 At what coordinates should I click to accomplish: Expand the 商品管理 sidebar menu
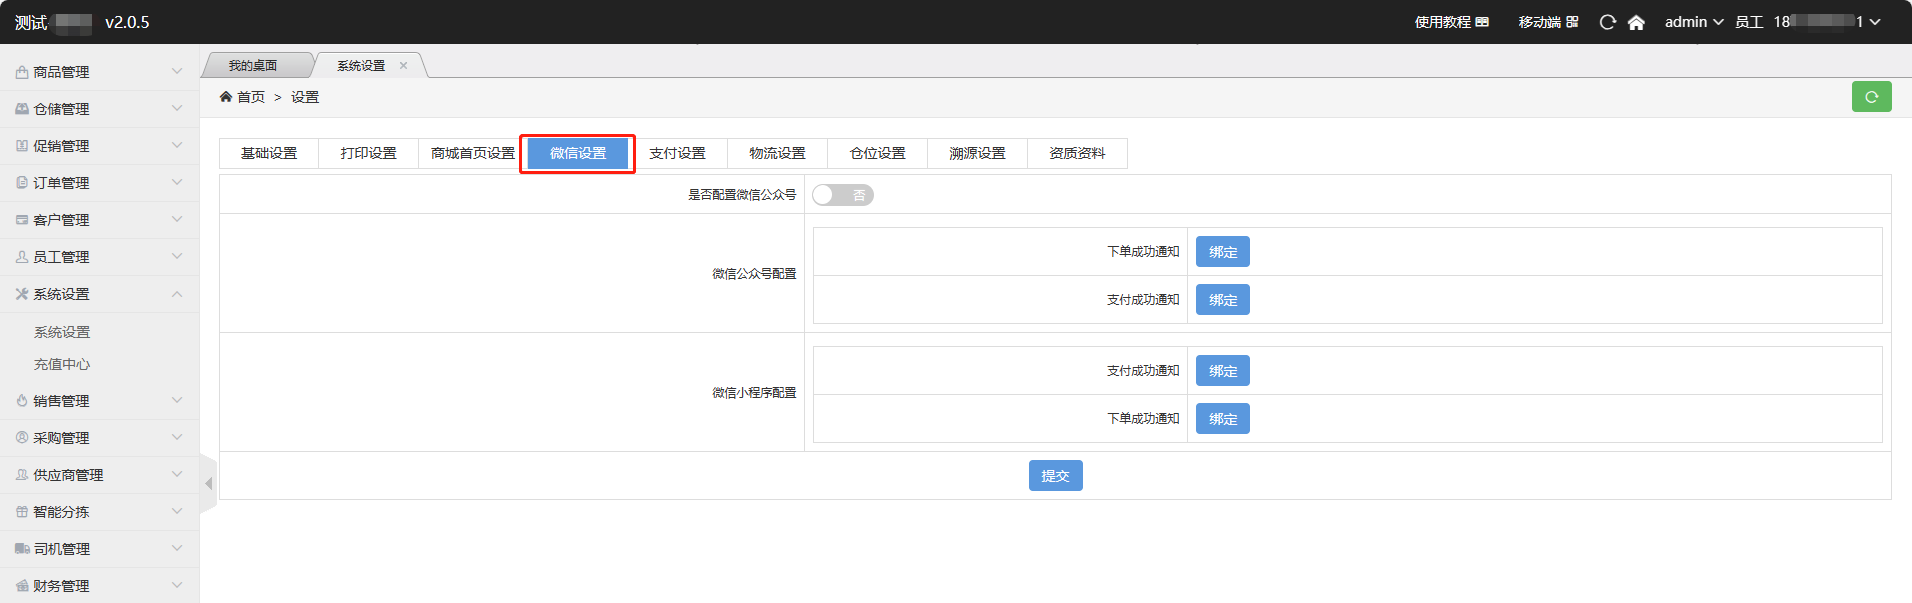coord(99,72)
